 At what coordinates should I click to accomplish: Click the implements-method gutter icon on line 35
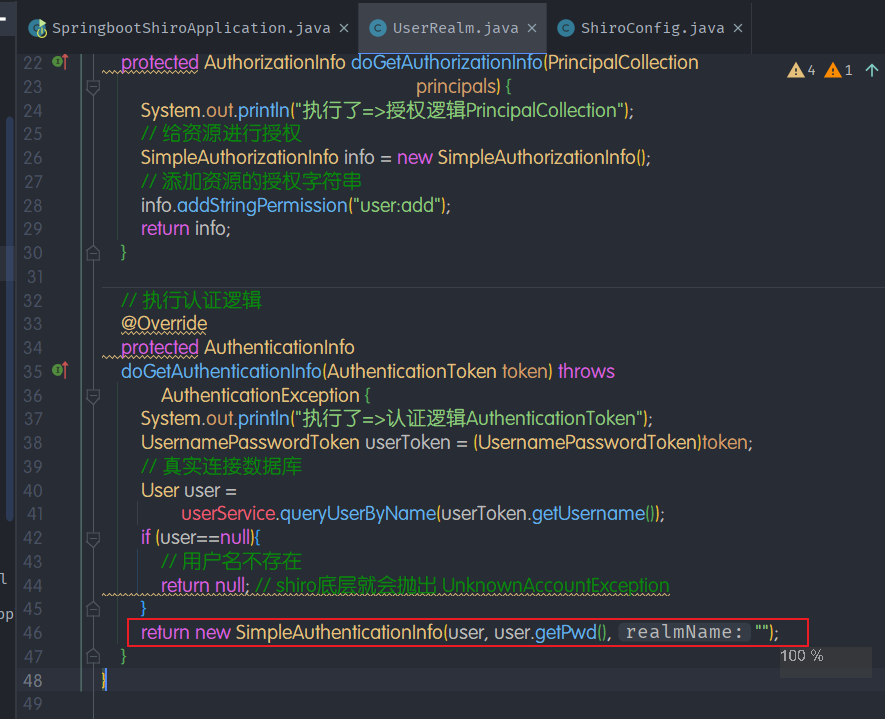tap(59, 371)
